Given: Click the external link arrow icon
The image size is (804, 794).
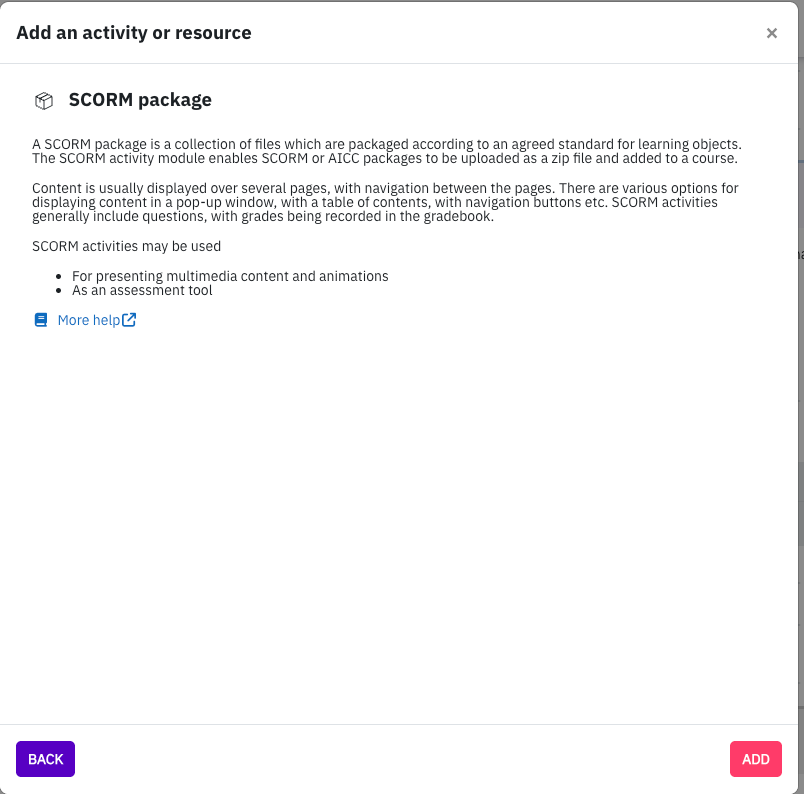Looking at the screenshot, I should 129,320.
